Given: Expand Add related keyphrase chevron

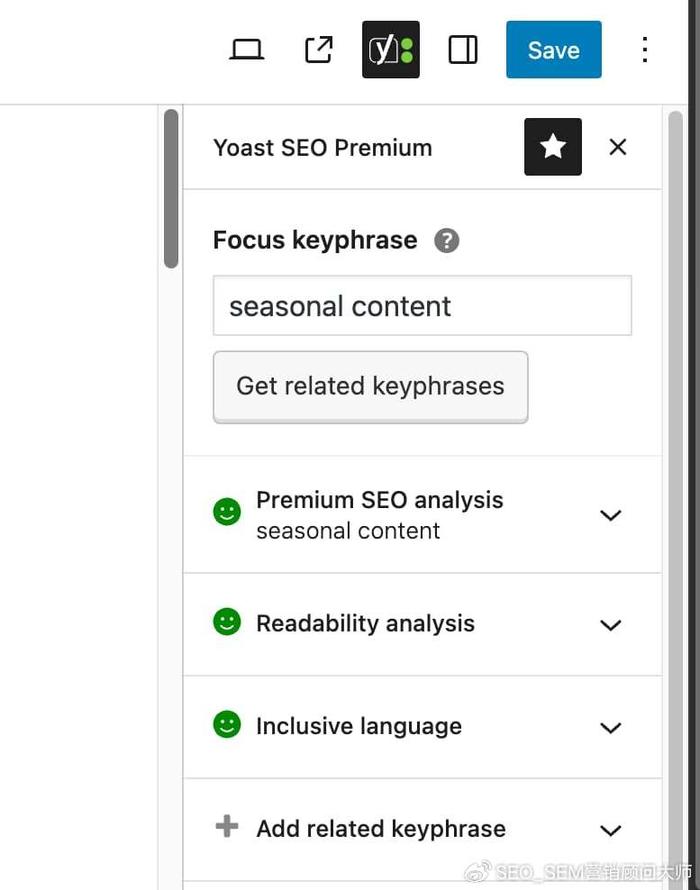Looking at the screenshot, I should [x=610, y=830].
